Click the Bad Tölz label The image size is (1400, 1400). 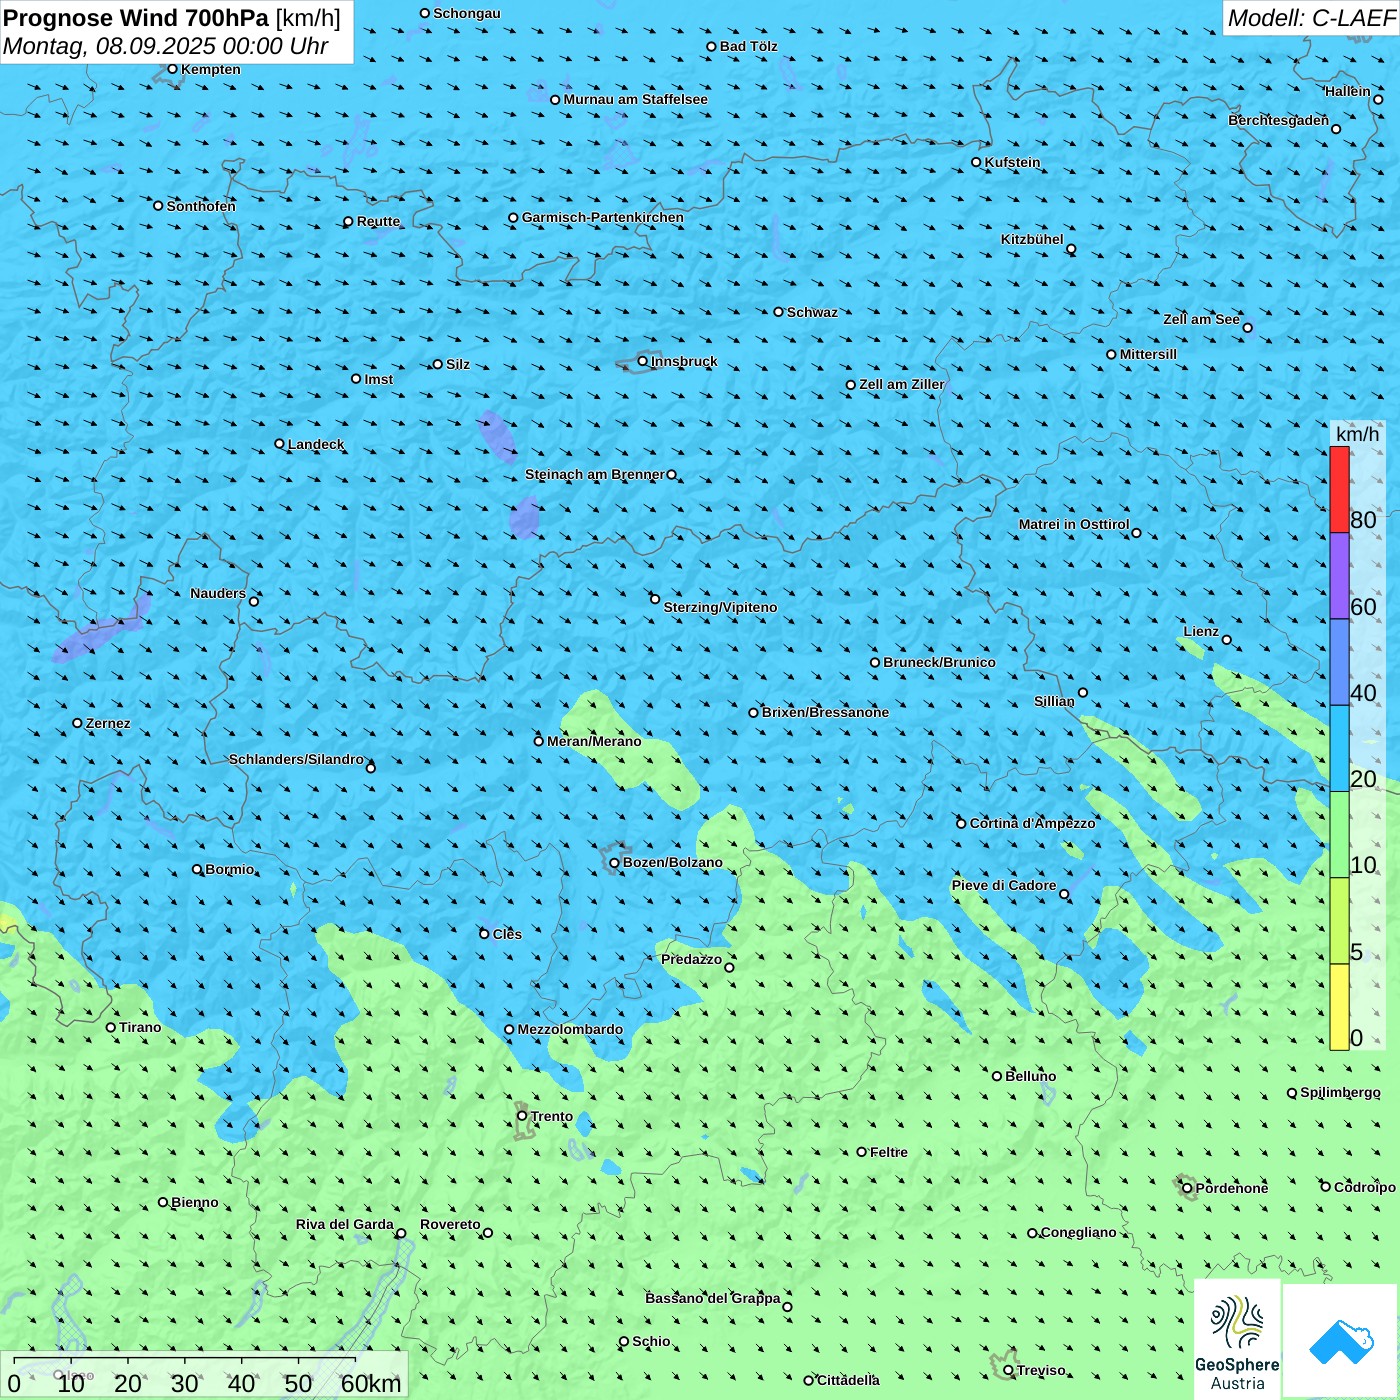click(x=748, y=46)
